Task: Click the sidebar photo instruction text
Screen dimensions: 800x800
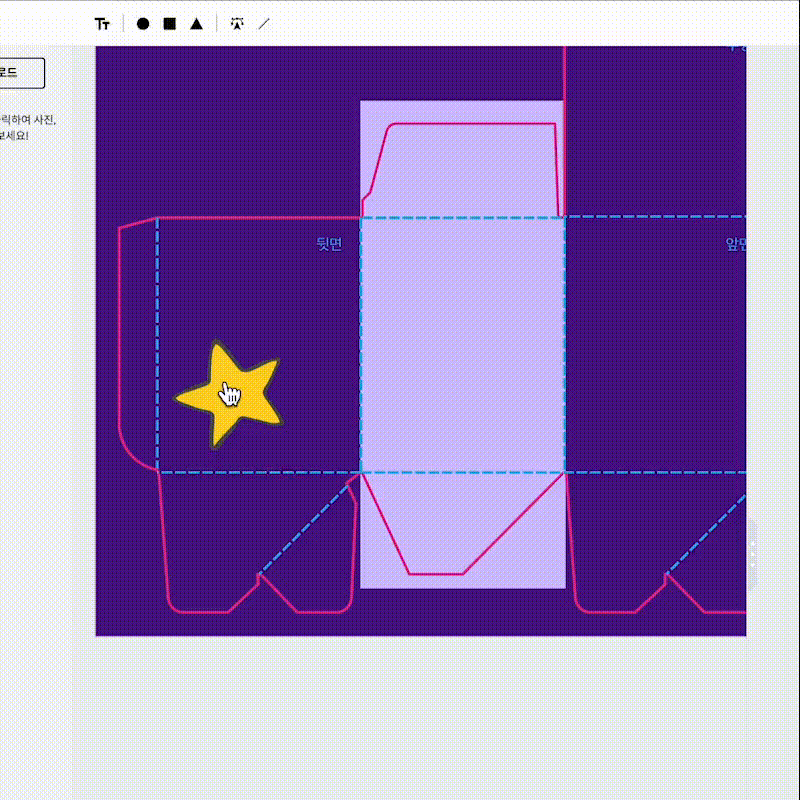Action: pyautogui.click(x=28, y=127)
